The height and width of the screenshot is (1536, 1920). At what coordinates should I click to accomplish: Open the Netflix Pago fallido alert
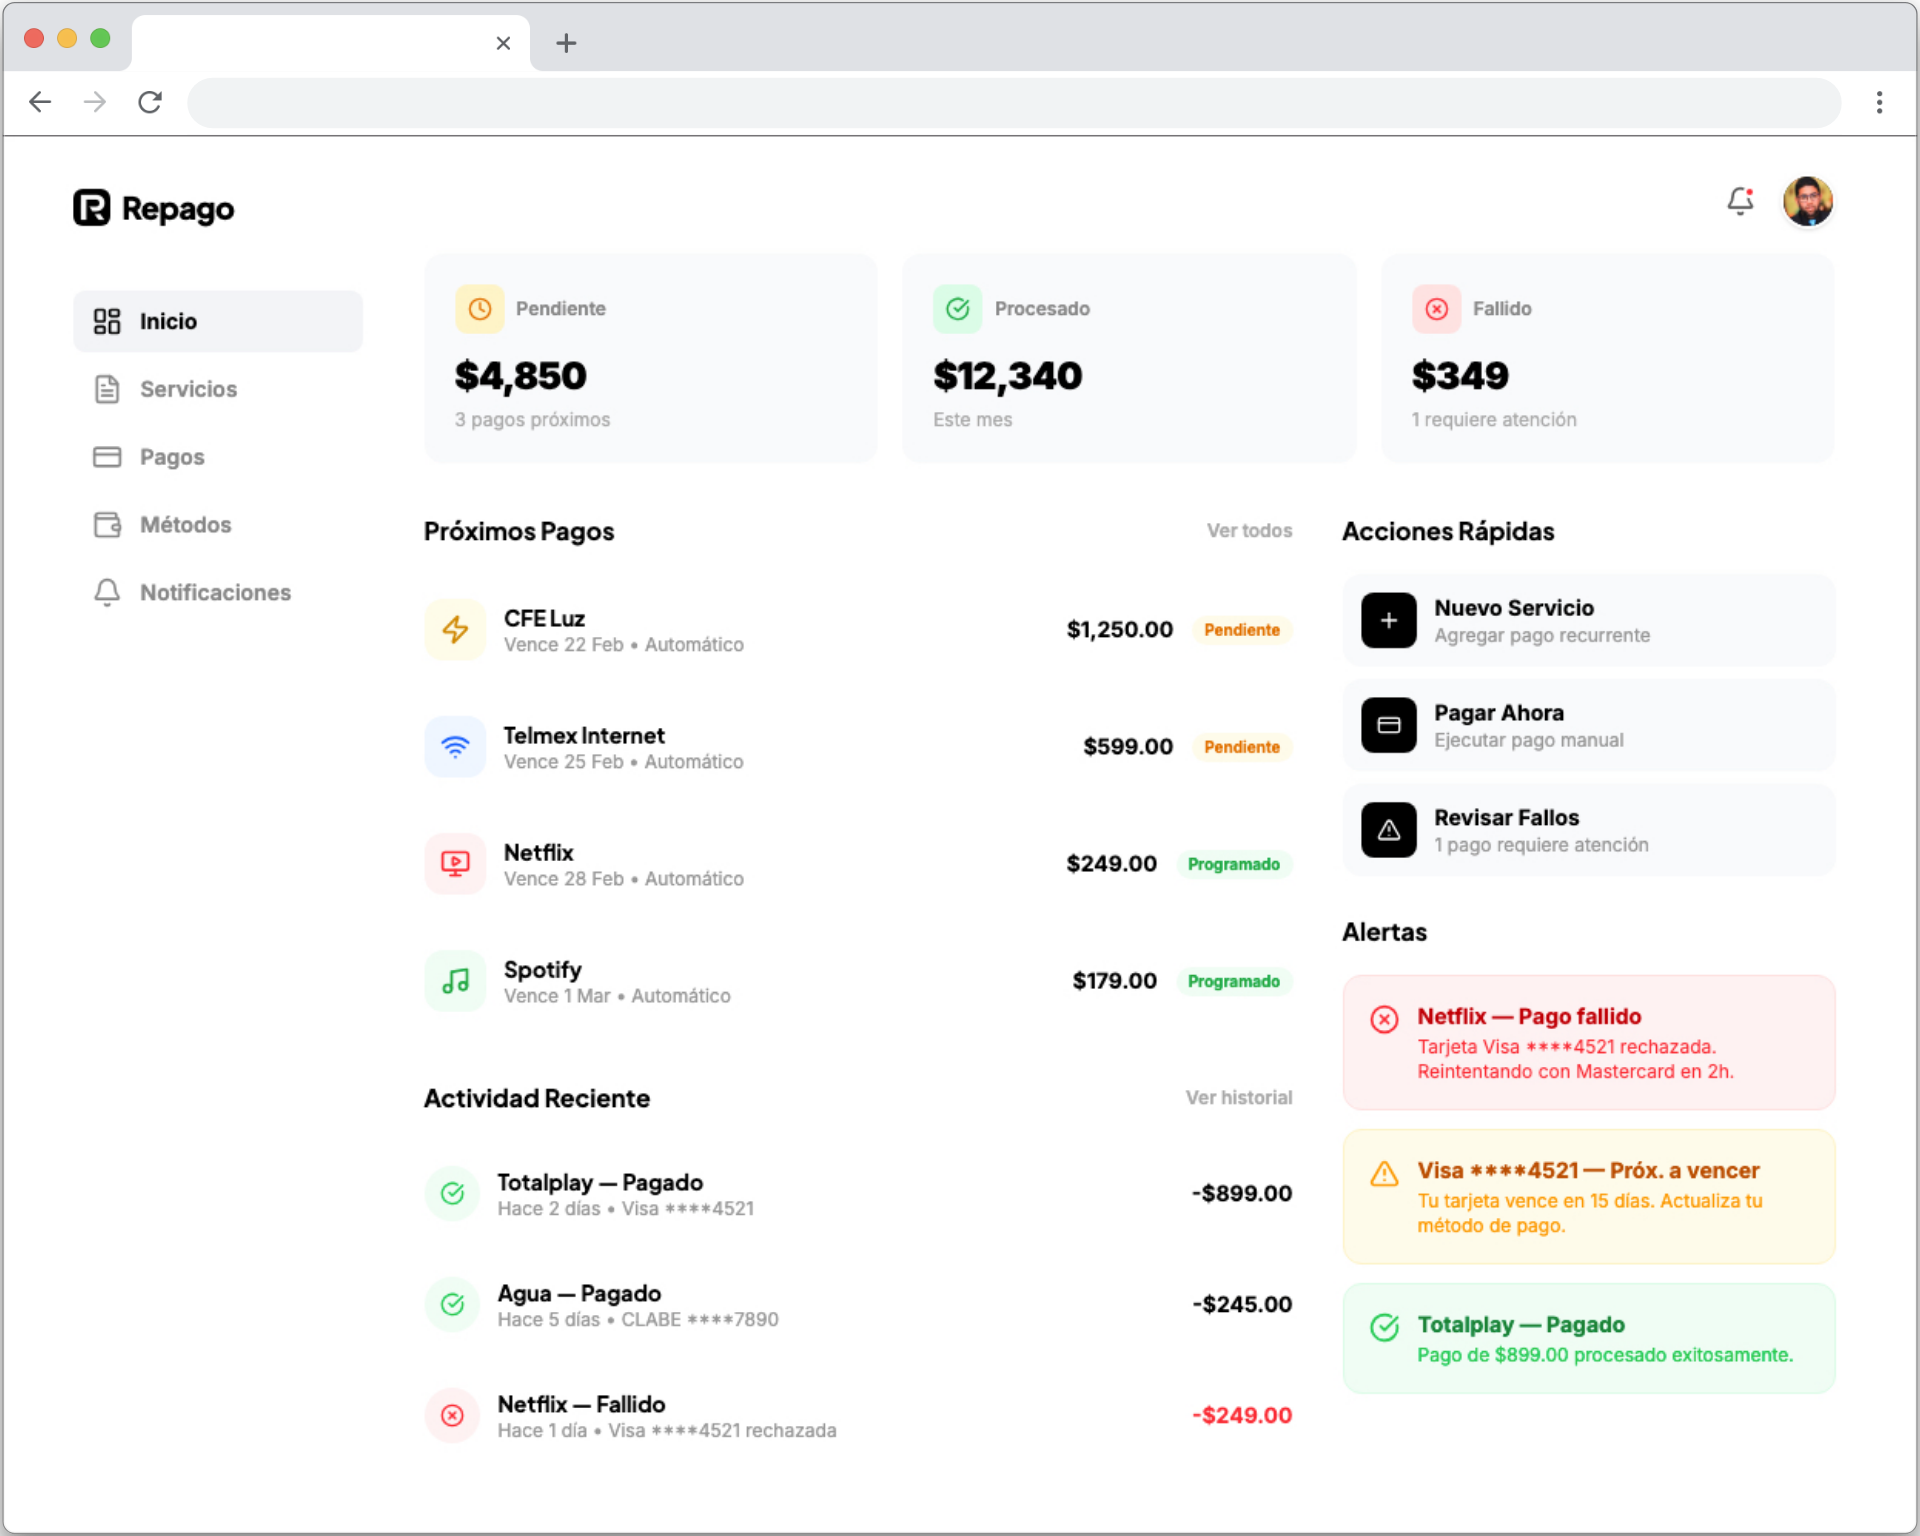pos(1588,1043)
